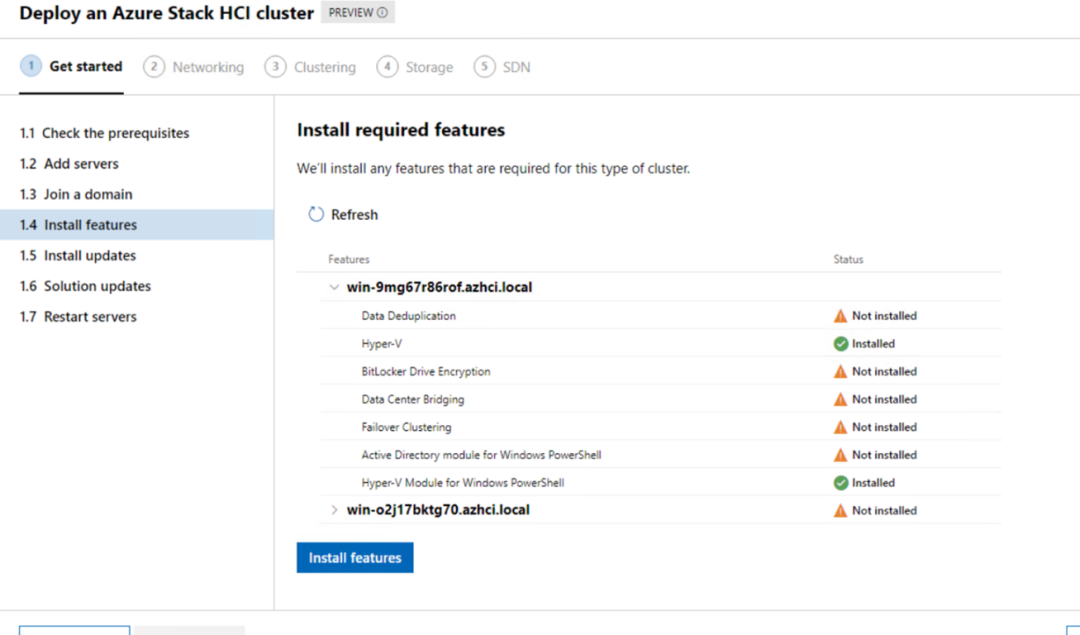Switch to the Networking step tab

[194, 67]
